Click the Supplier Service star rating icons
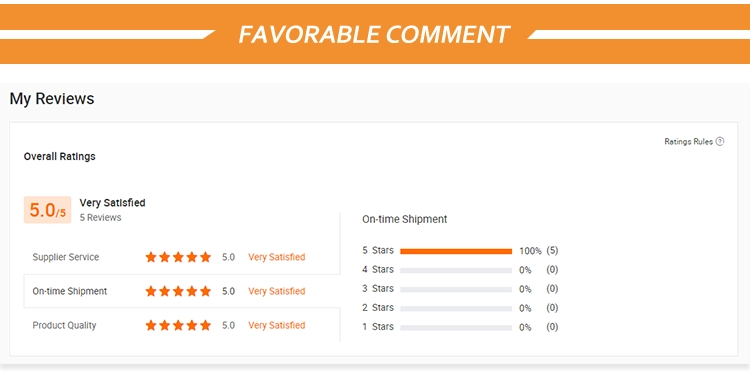Image resolution: width=750 pixels, height=387 pixels. click(178, 257)
